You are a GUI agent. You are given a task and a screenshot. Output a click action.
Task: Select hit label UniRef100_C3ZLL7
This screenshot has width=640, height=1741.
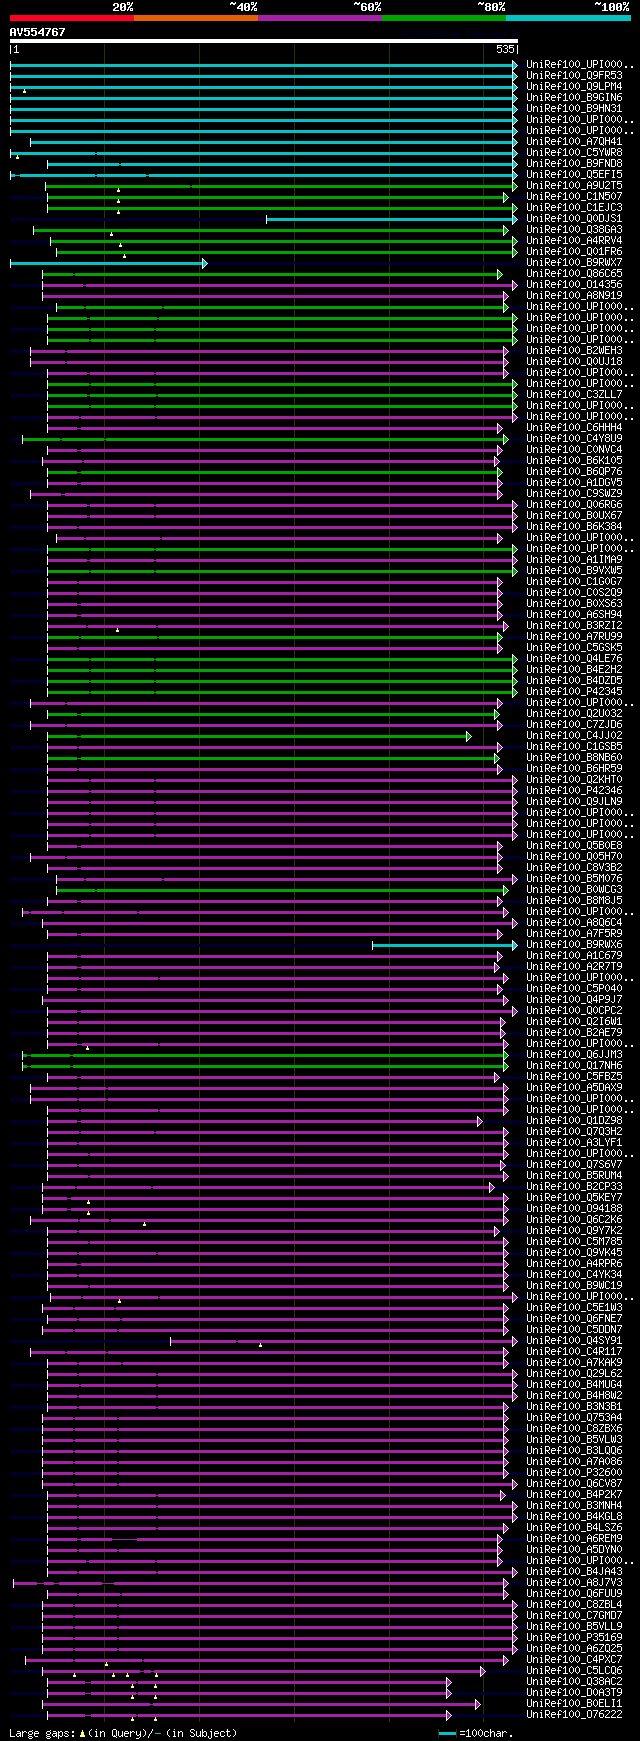click(574, 394)
